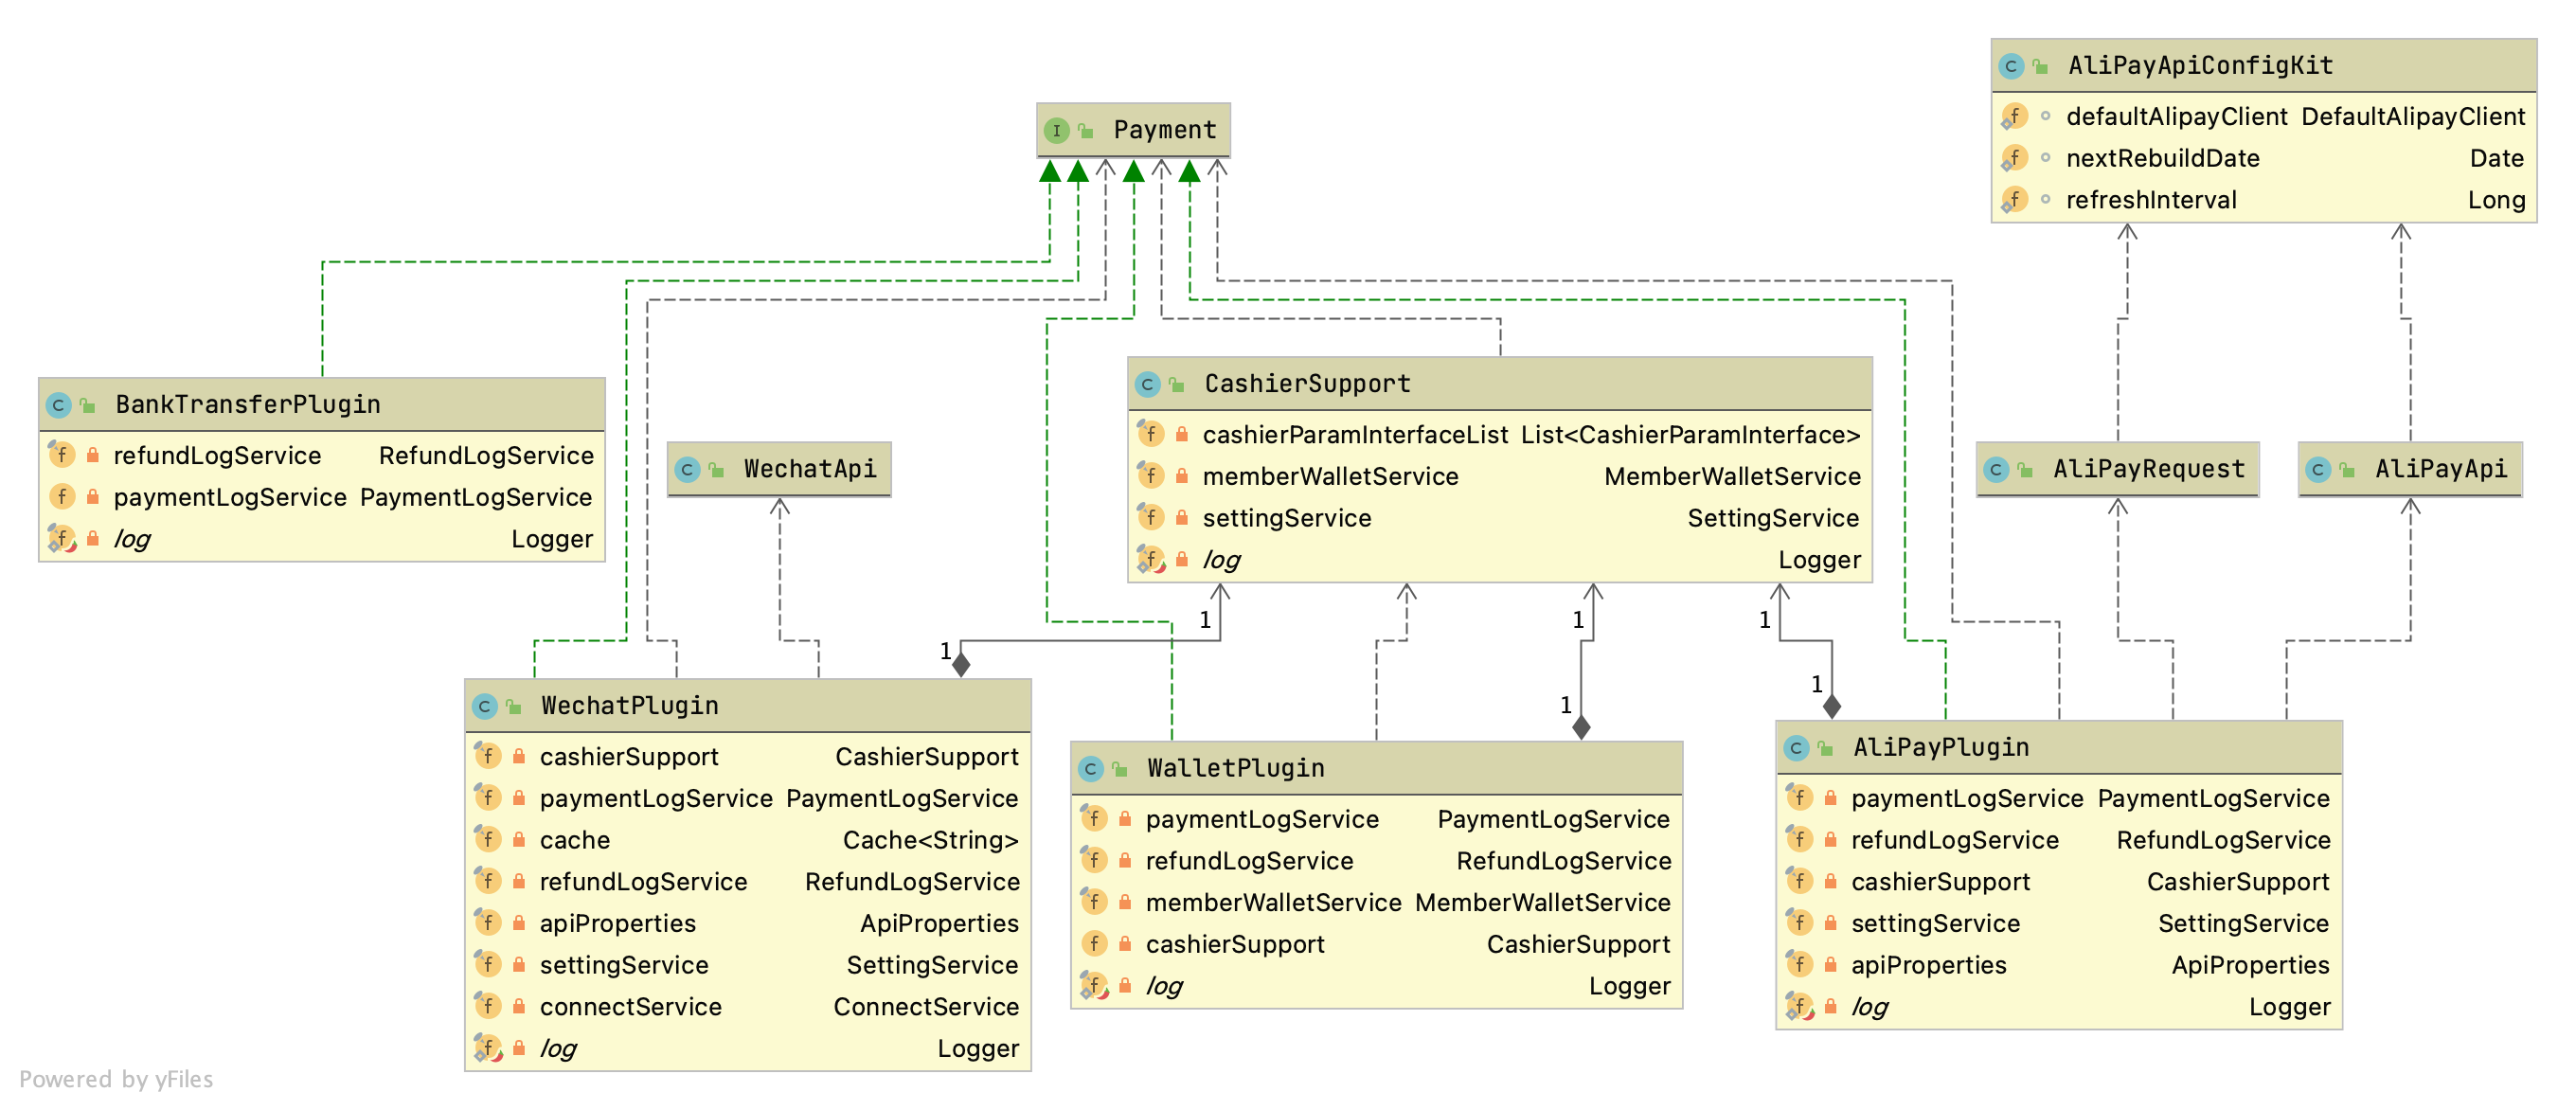Click the Logger type in BankTransferPlugin

click(x=552, y=539)
